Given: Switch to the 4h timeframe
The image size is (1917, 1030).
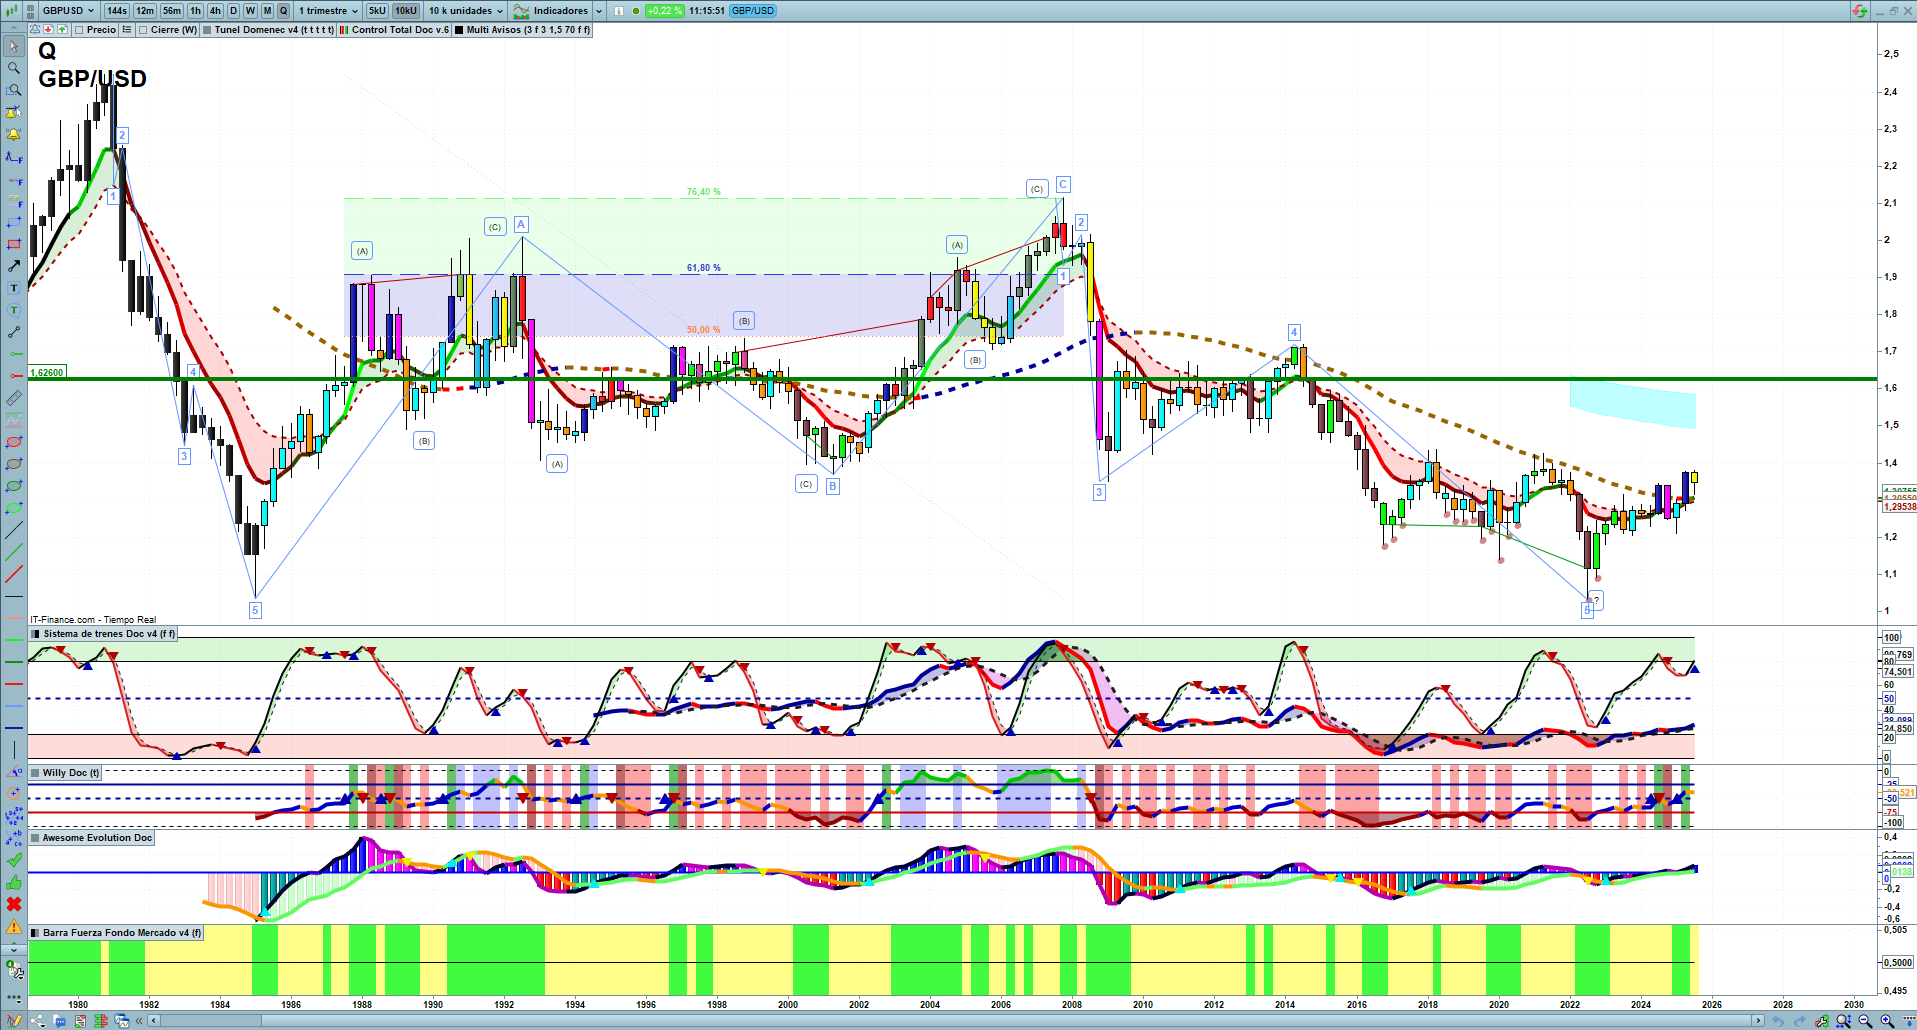Looking at the screenshot, I should (215, 11).
